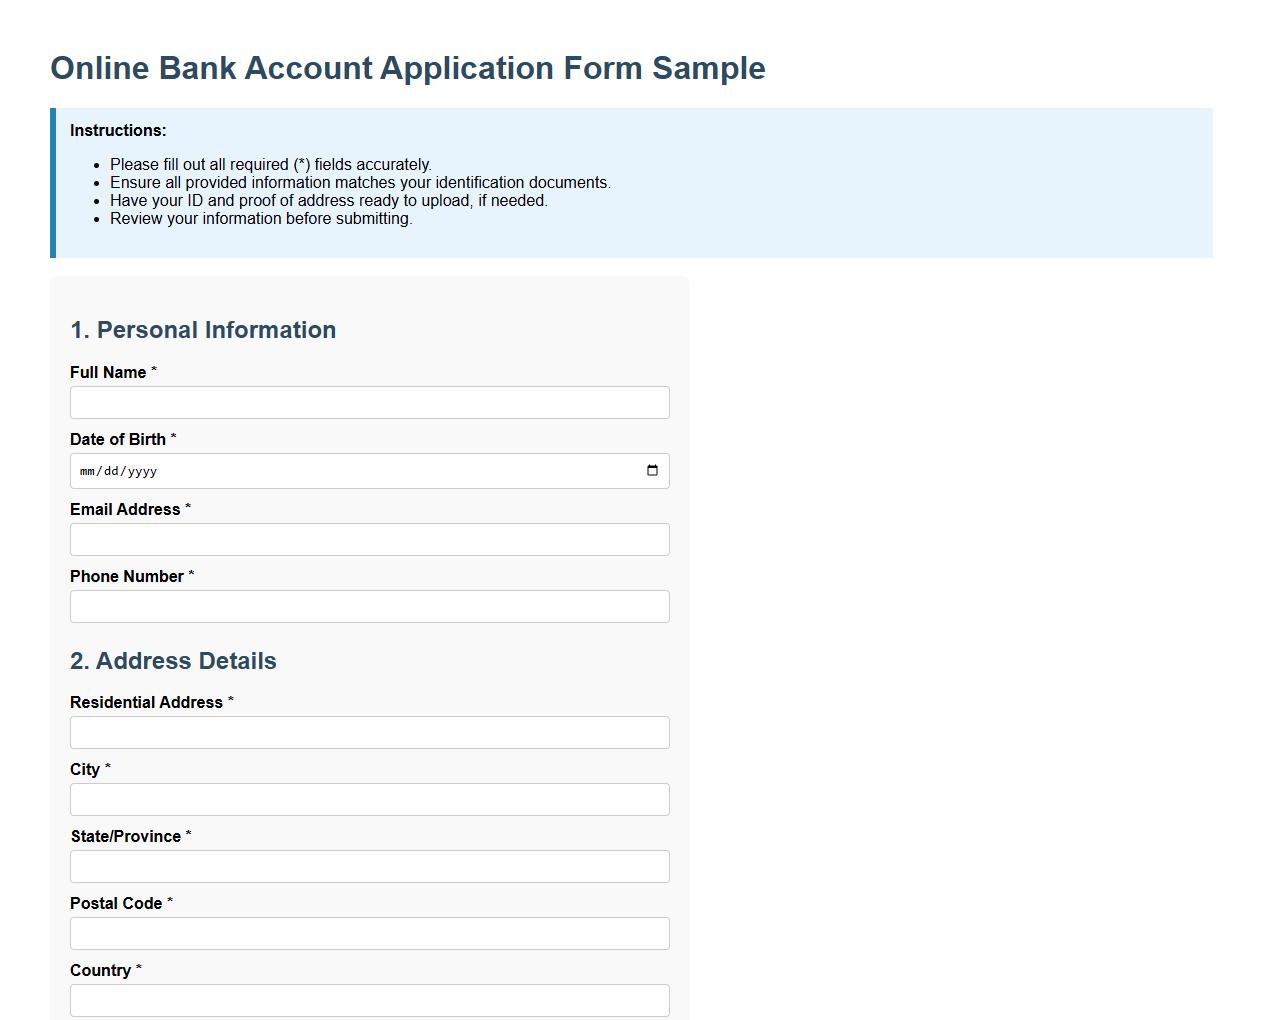
Task: Click the Full Name required asterisk label
Action: point(155,370)
